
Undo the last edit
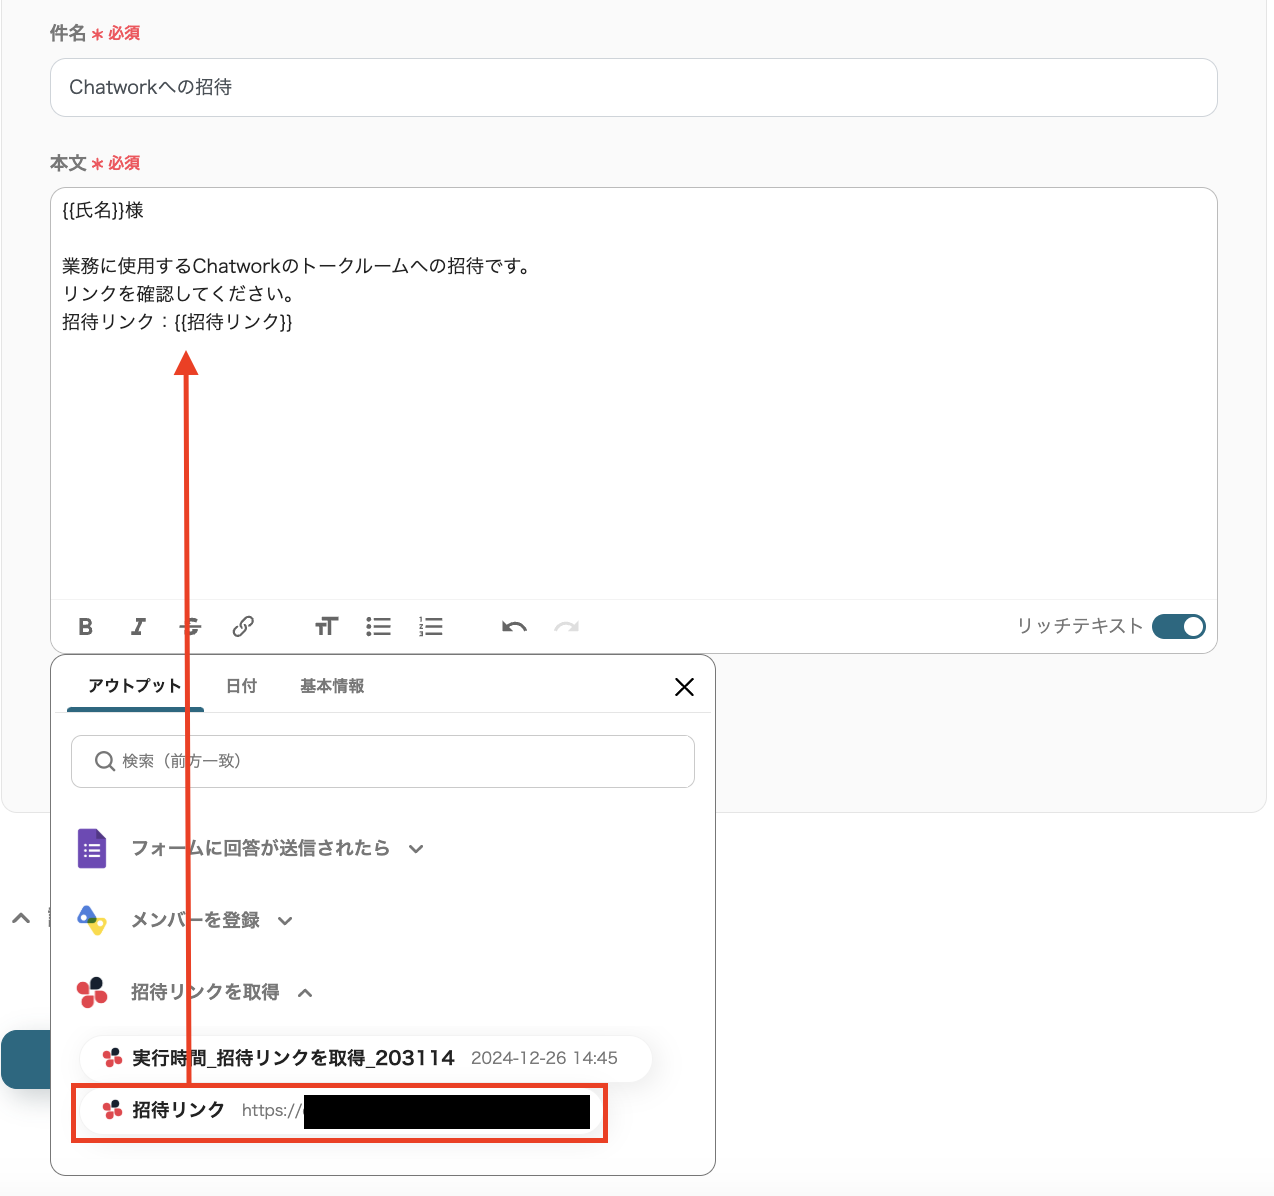(x=514, y=627)
